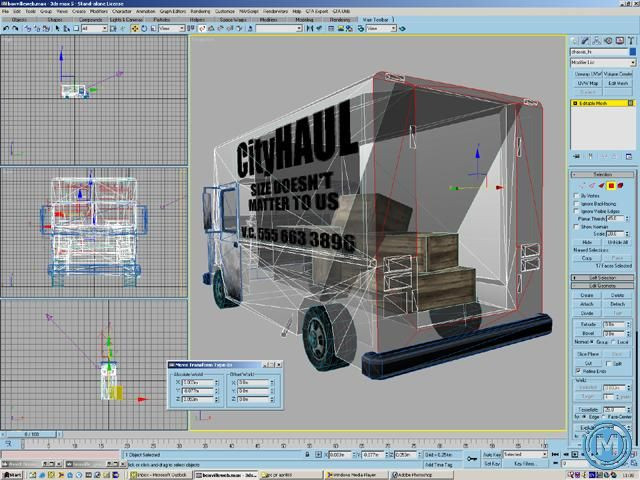Image resolution: width=640 pixels, height=480 pixels.
Task: Click the Tessellate button
Action: click(x=588, y=409)
